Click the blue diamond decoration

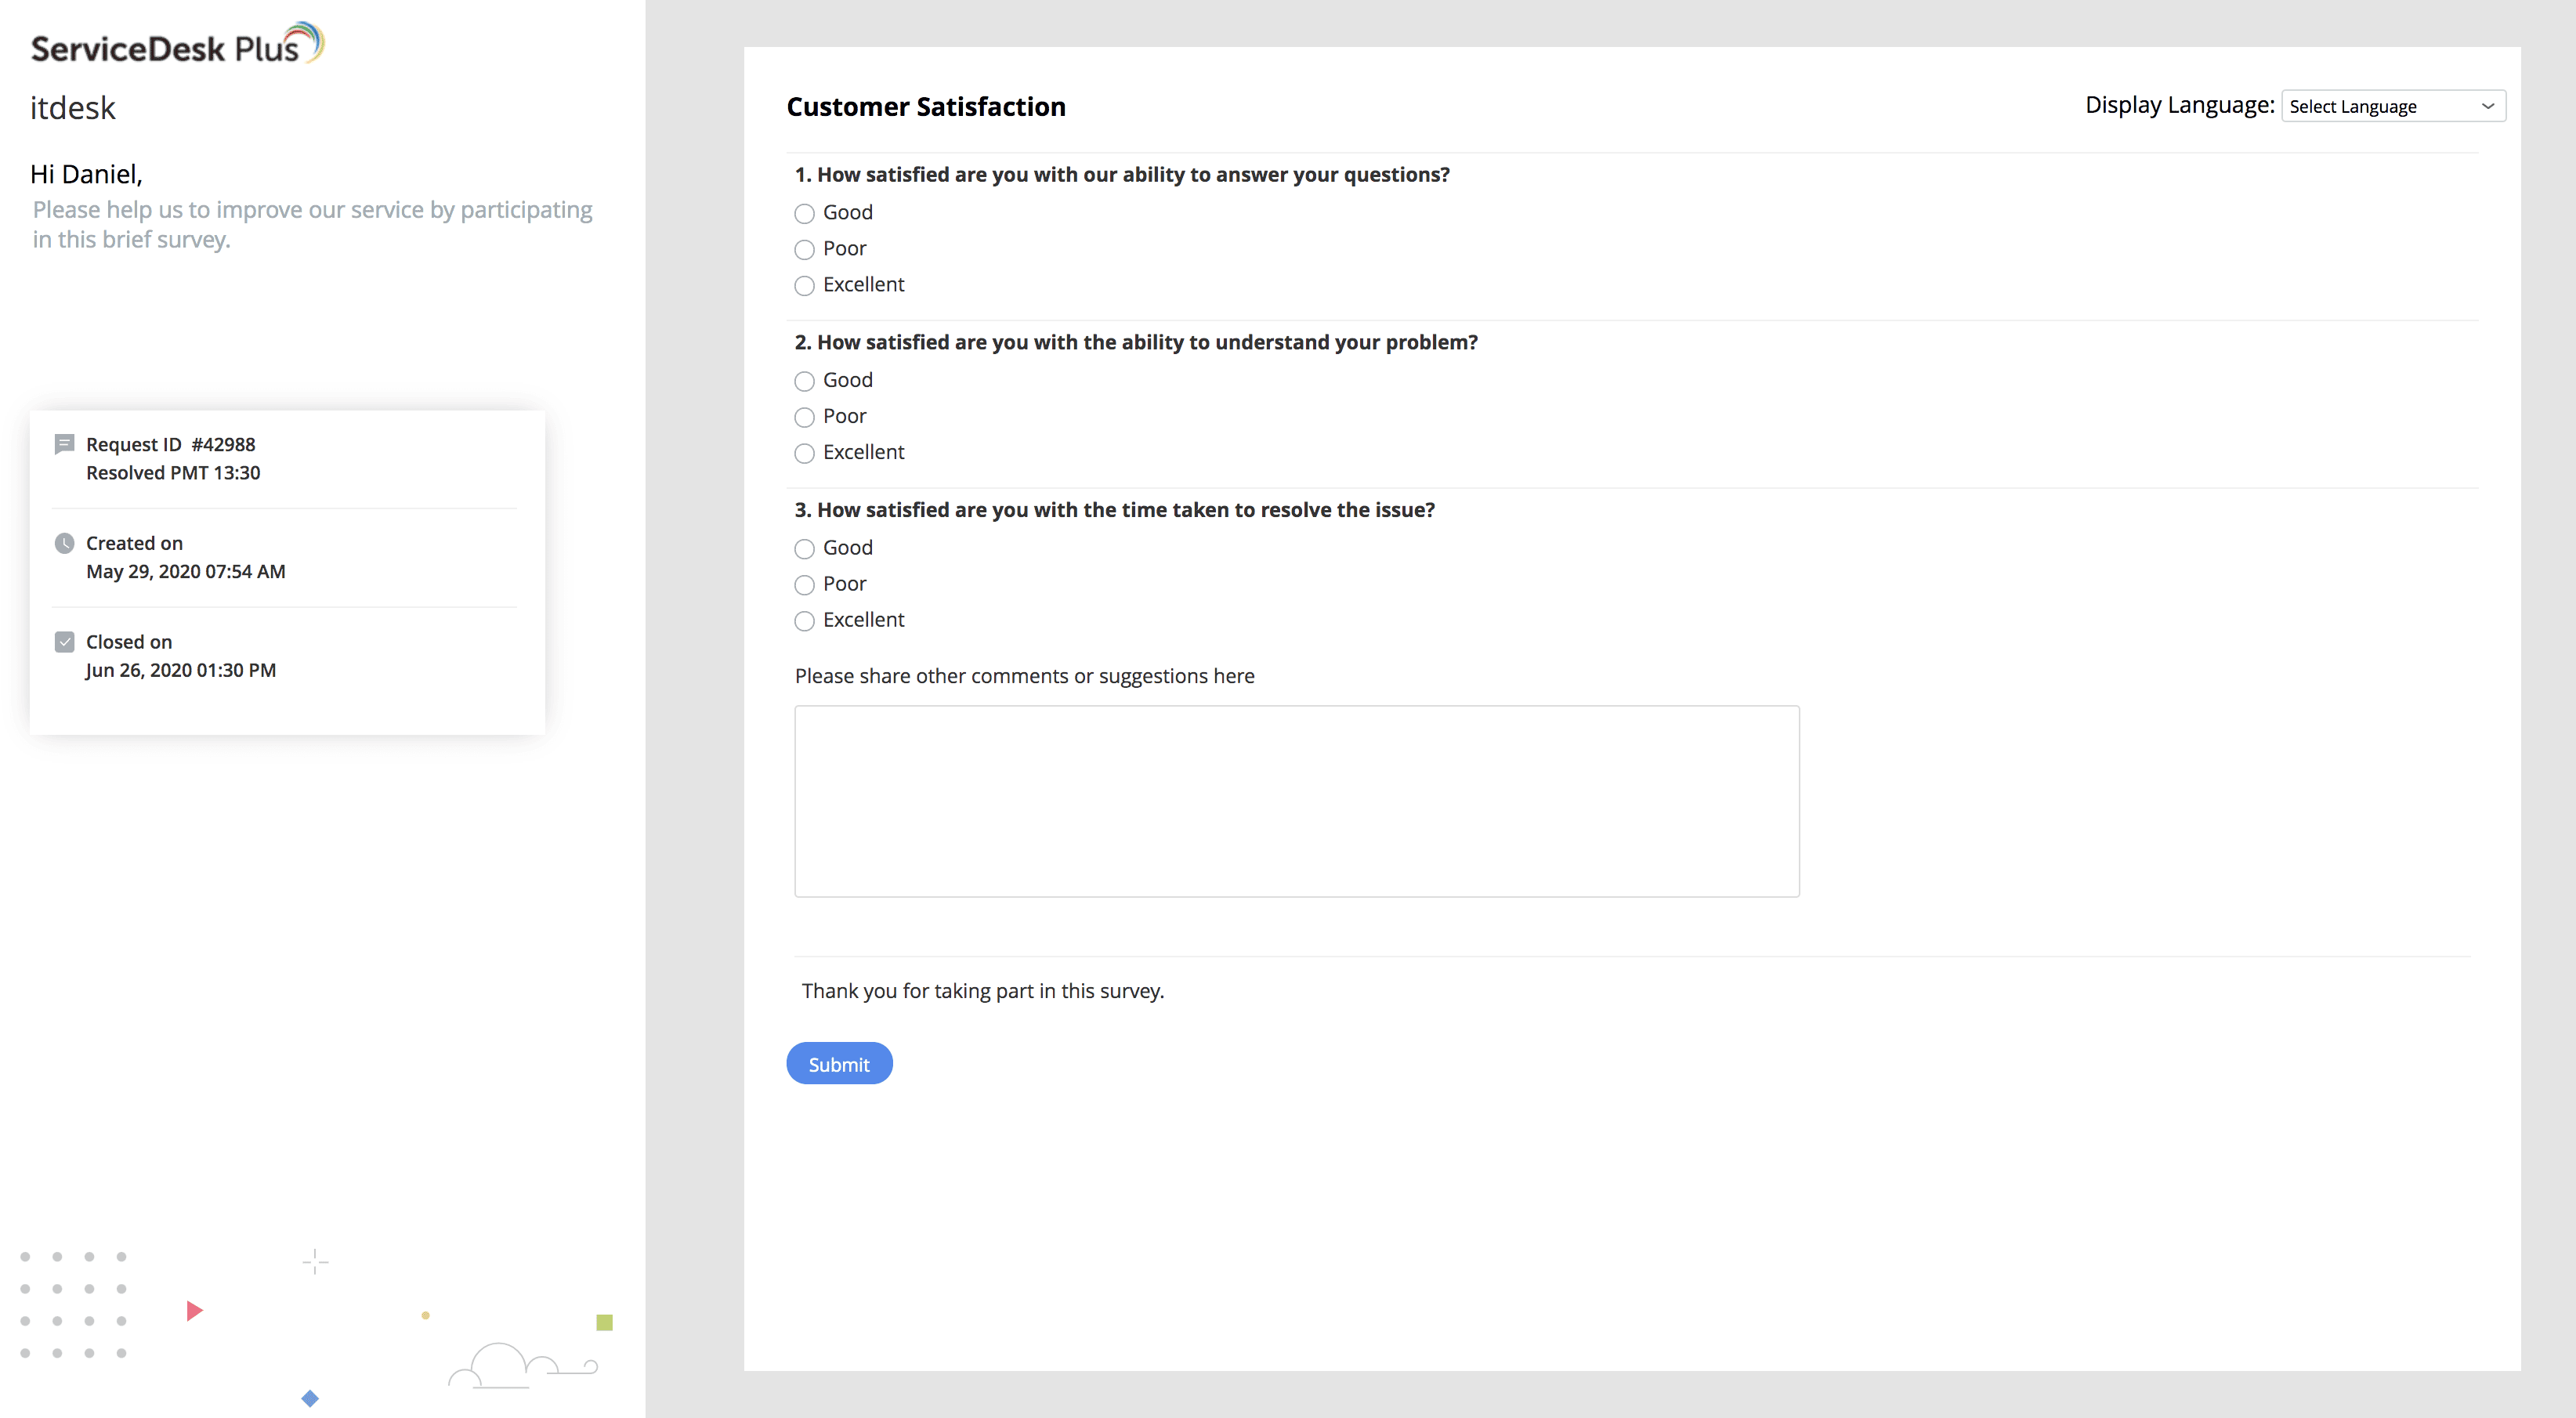[x=310, y=1398]
